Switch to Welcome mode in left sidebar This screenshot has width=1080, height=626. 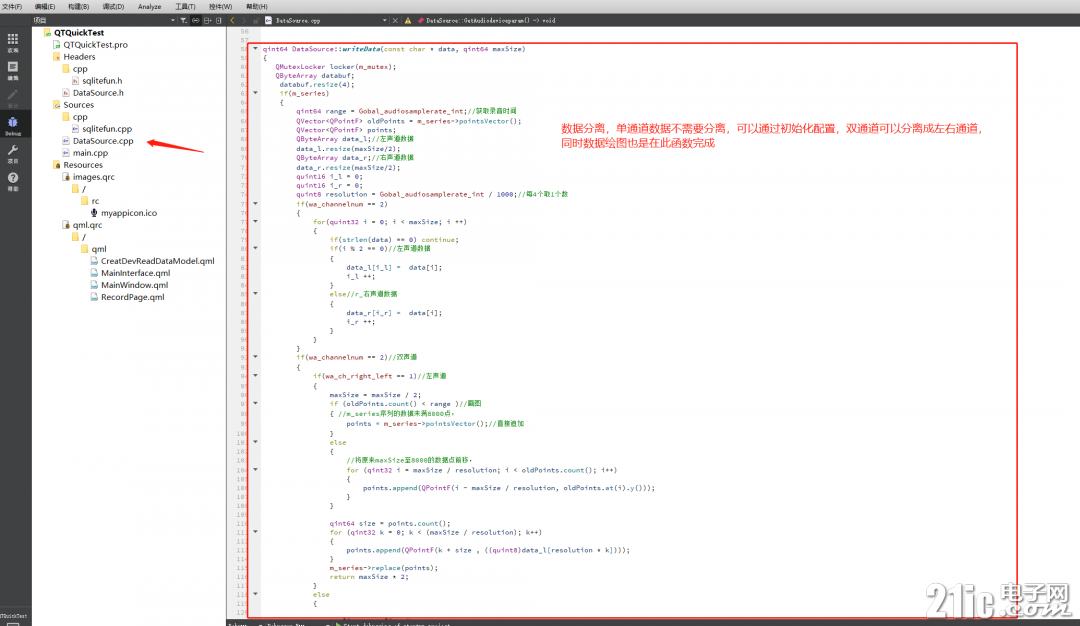tap(12, 42)
